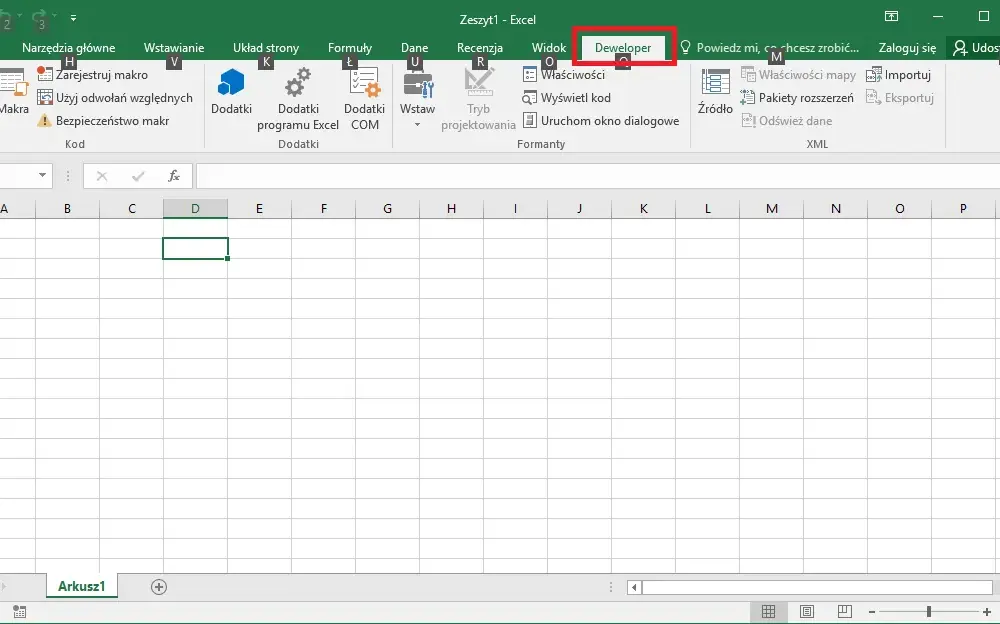Select column D header
1000x624 pixels.
click(195, 209)
